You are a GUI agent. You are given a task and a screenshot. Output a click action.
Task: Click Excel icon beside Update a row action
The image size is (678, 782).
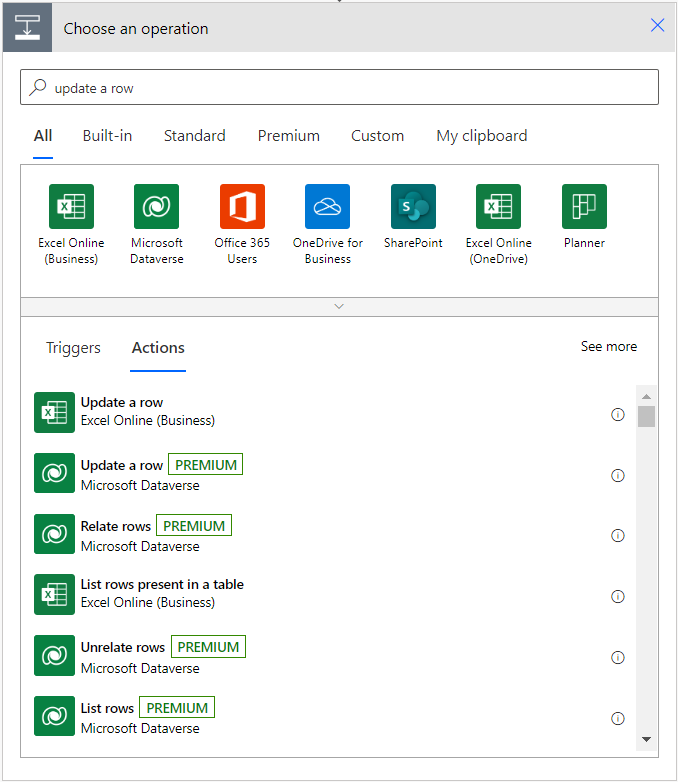pyautogui.click(x=54, y=412)
